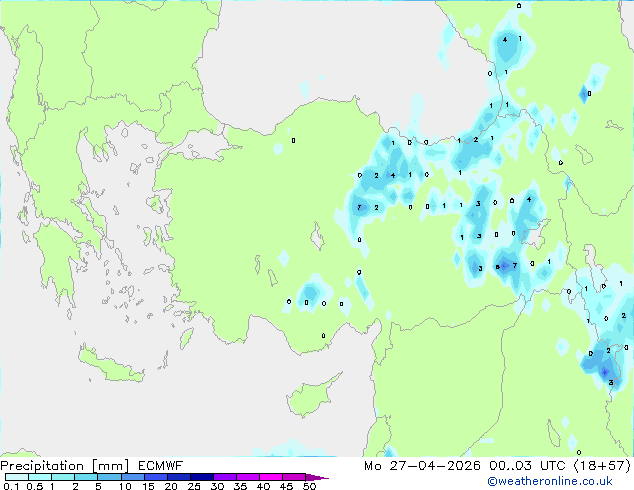
Task: Click the 45–50 mm legend swatch
Action: (x=294, y=477)
